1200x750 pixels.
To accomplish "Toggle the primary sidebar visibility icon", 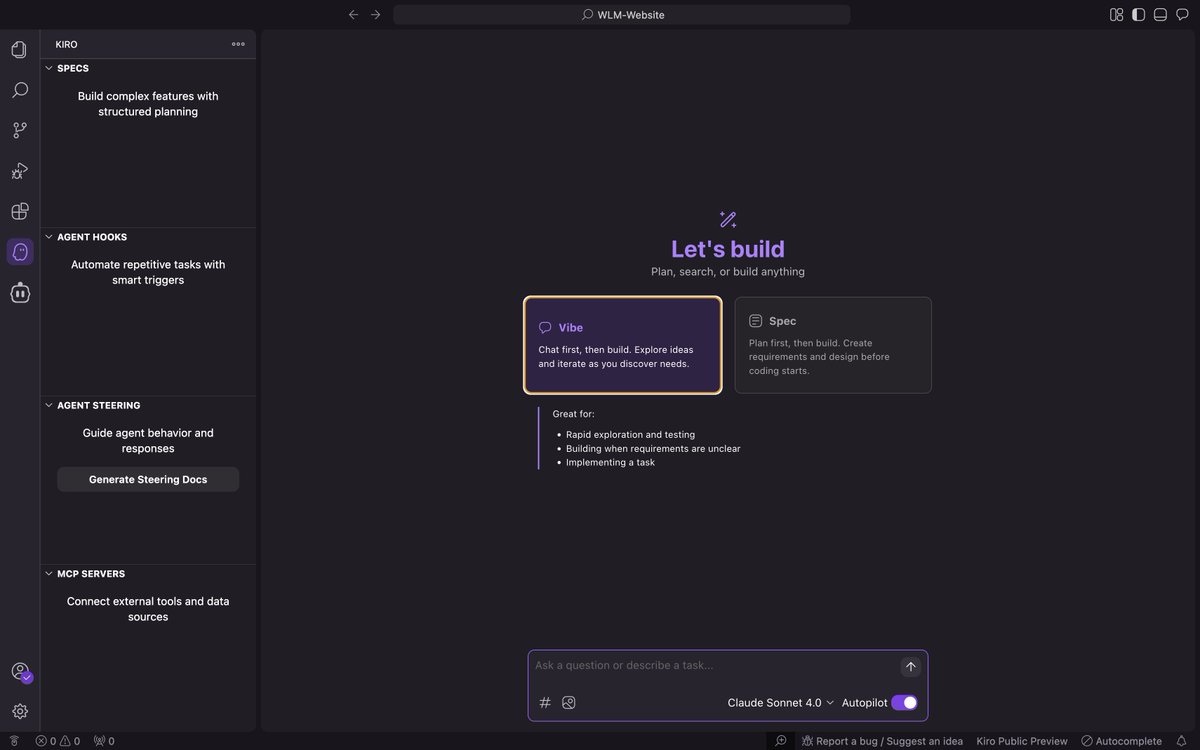I will tap(1138, 14).
